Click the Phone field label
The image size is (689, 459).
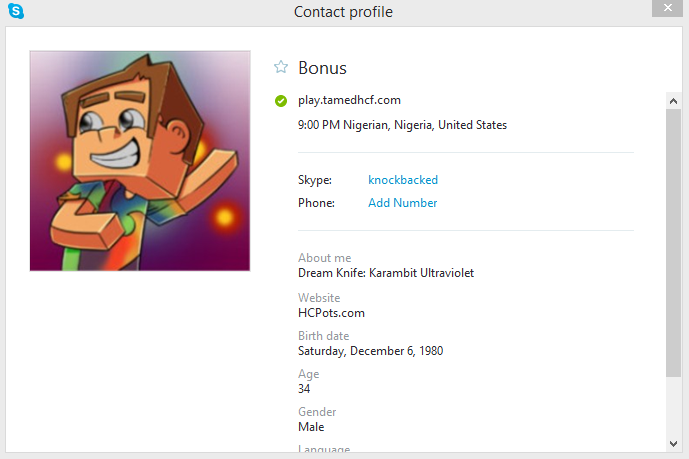coord(315,203)
